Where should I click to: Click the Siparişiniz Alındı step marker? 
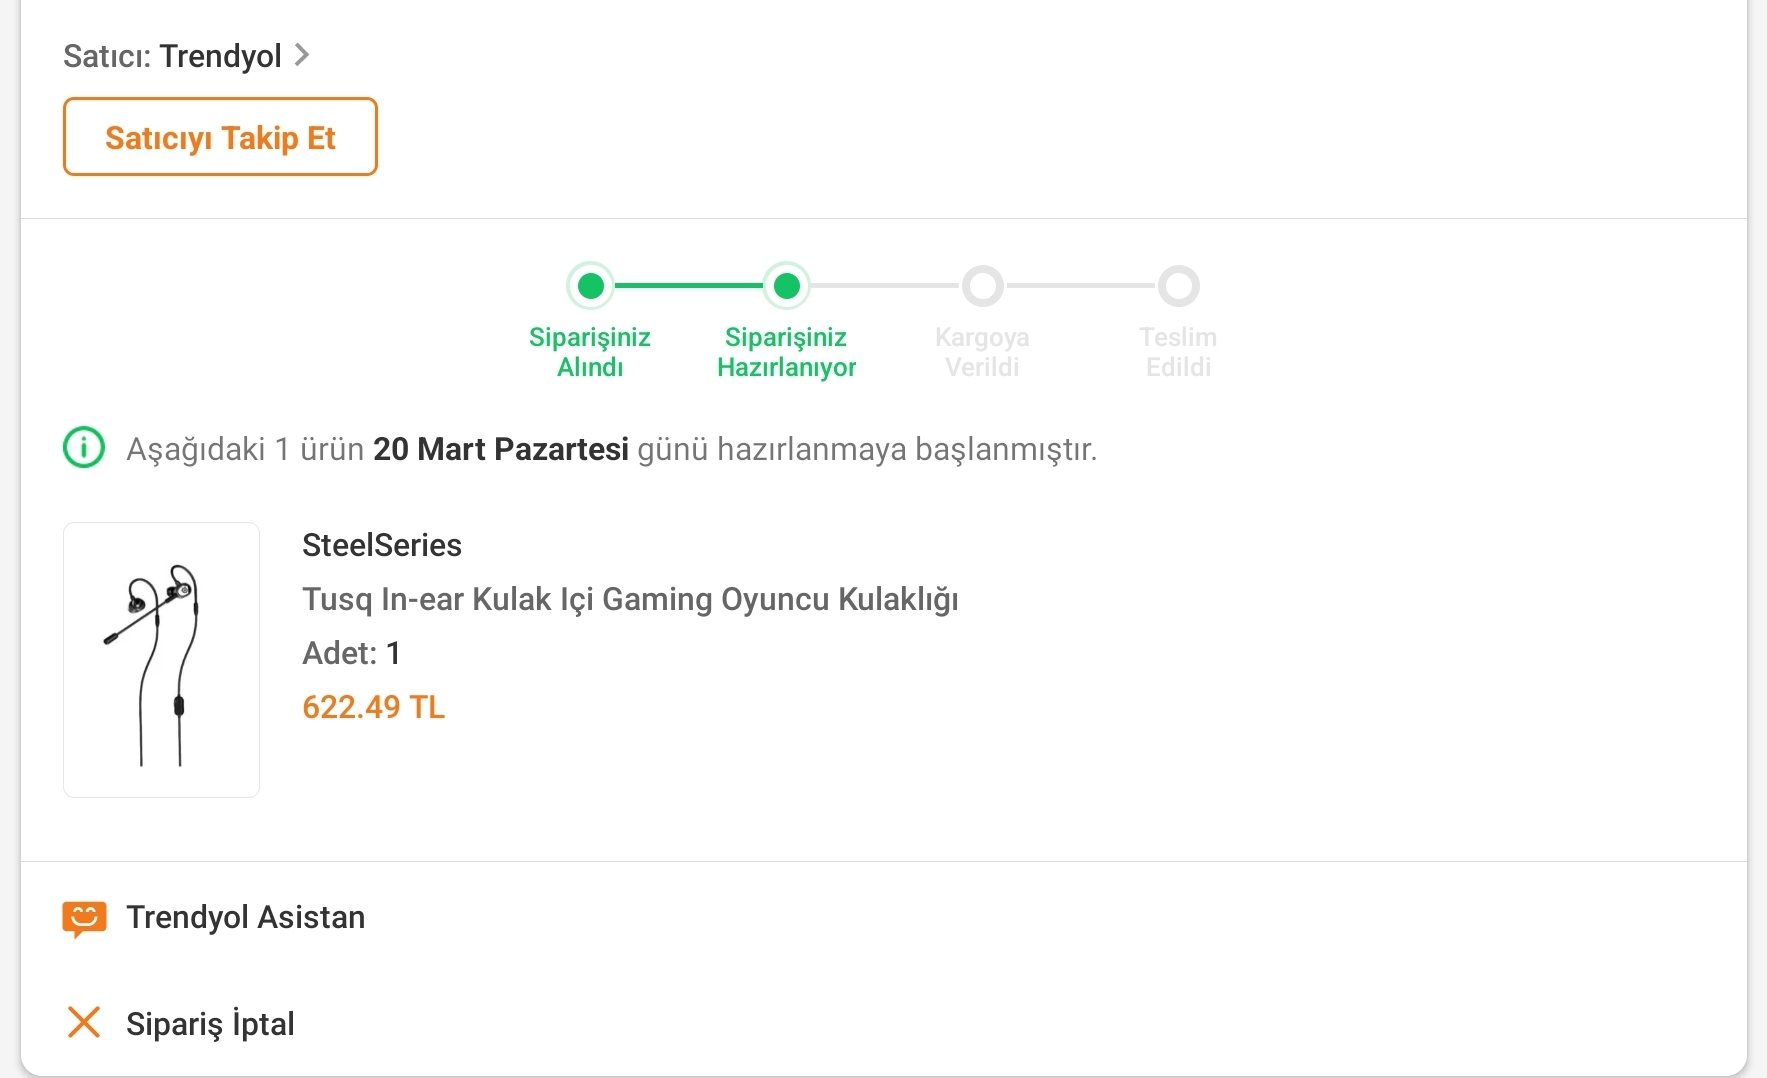[591, 286]
